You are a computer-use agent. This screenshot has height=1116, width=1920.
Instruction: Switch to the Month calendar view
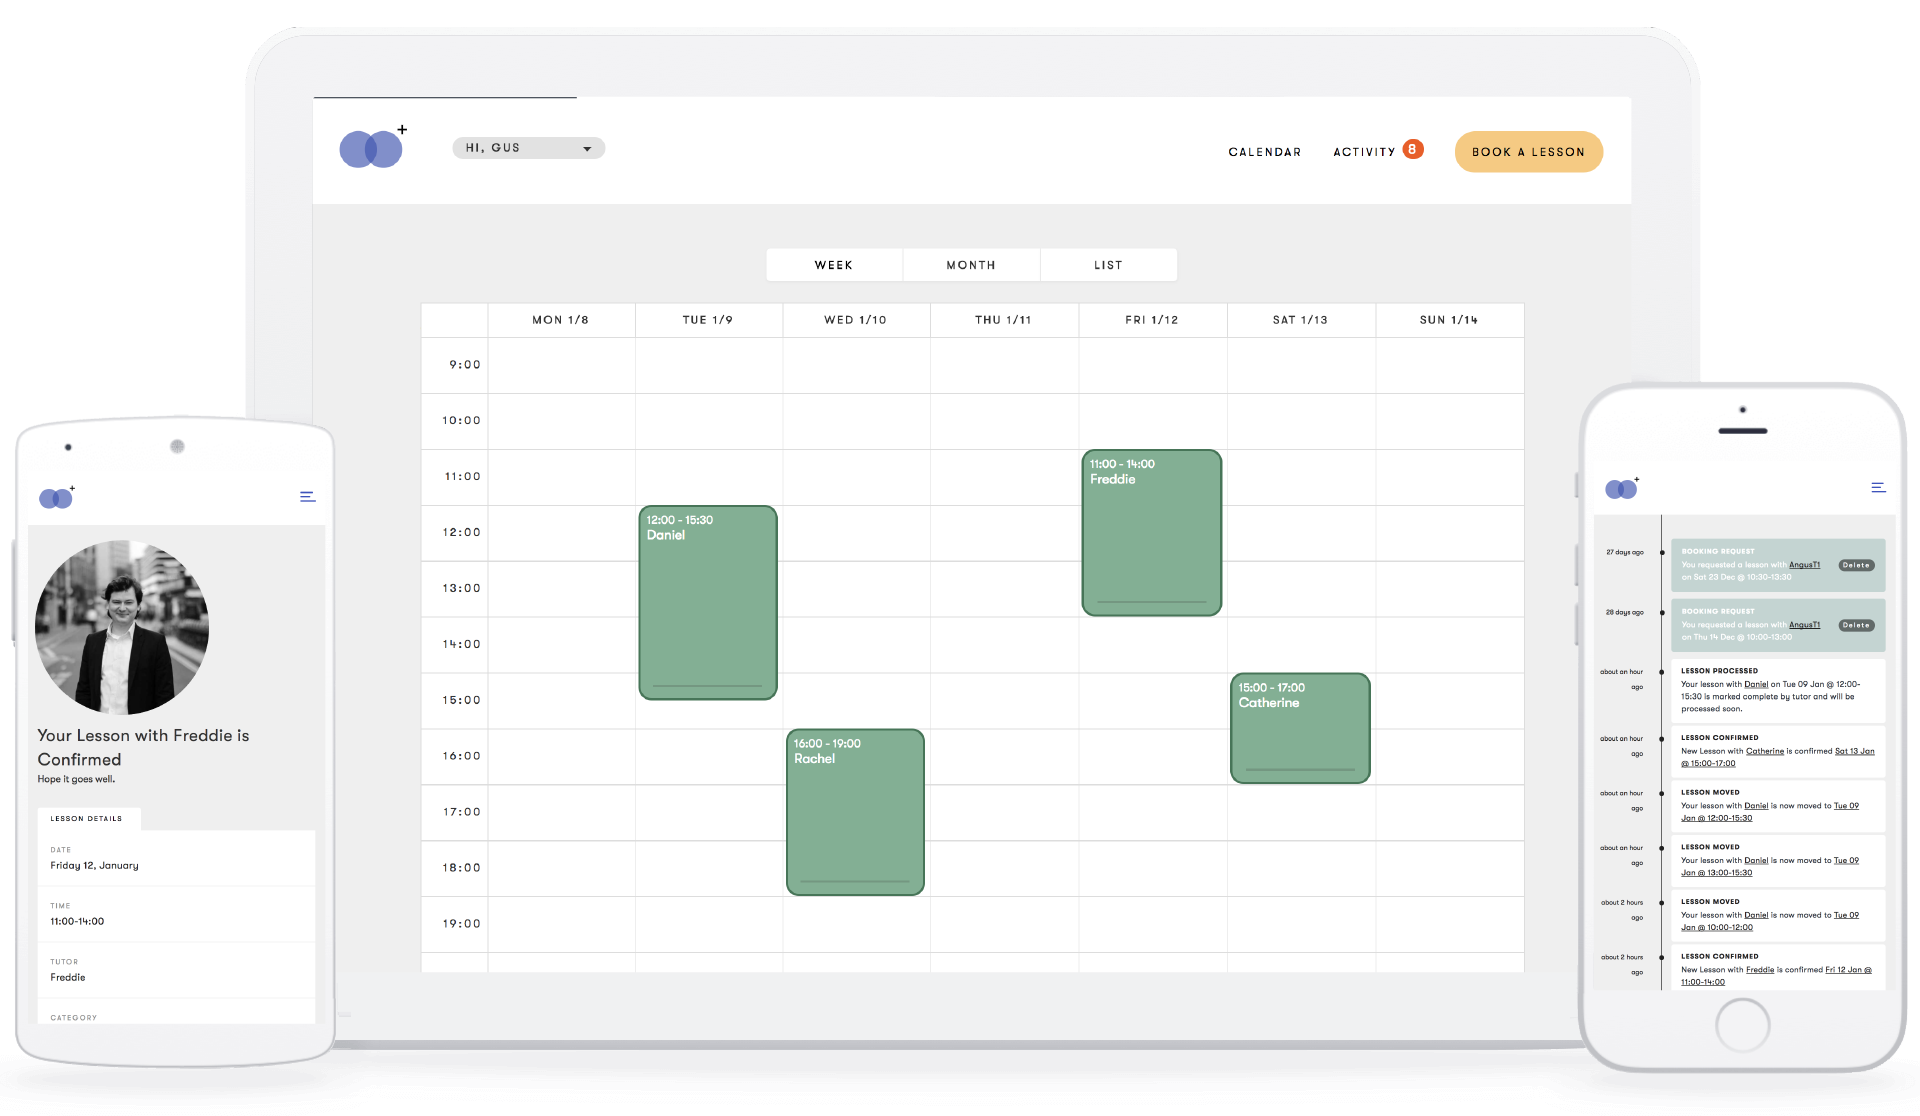(970, 265)
